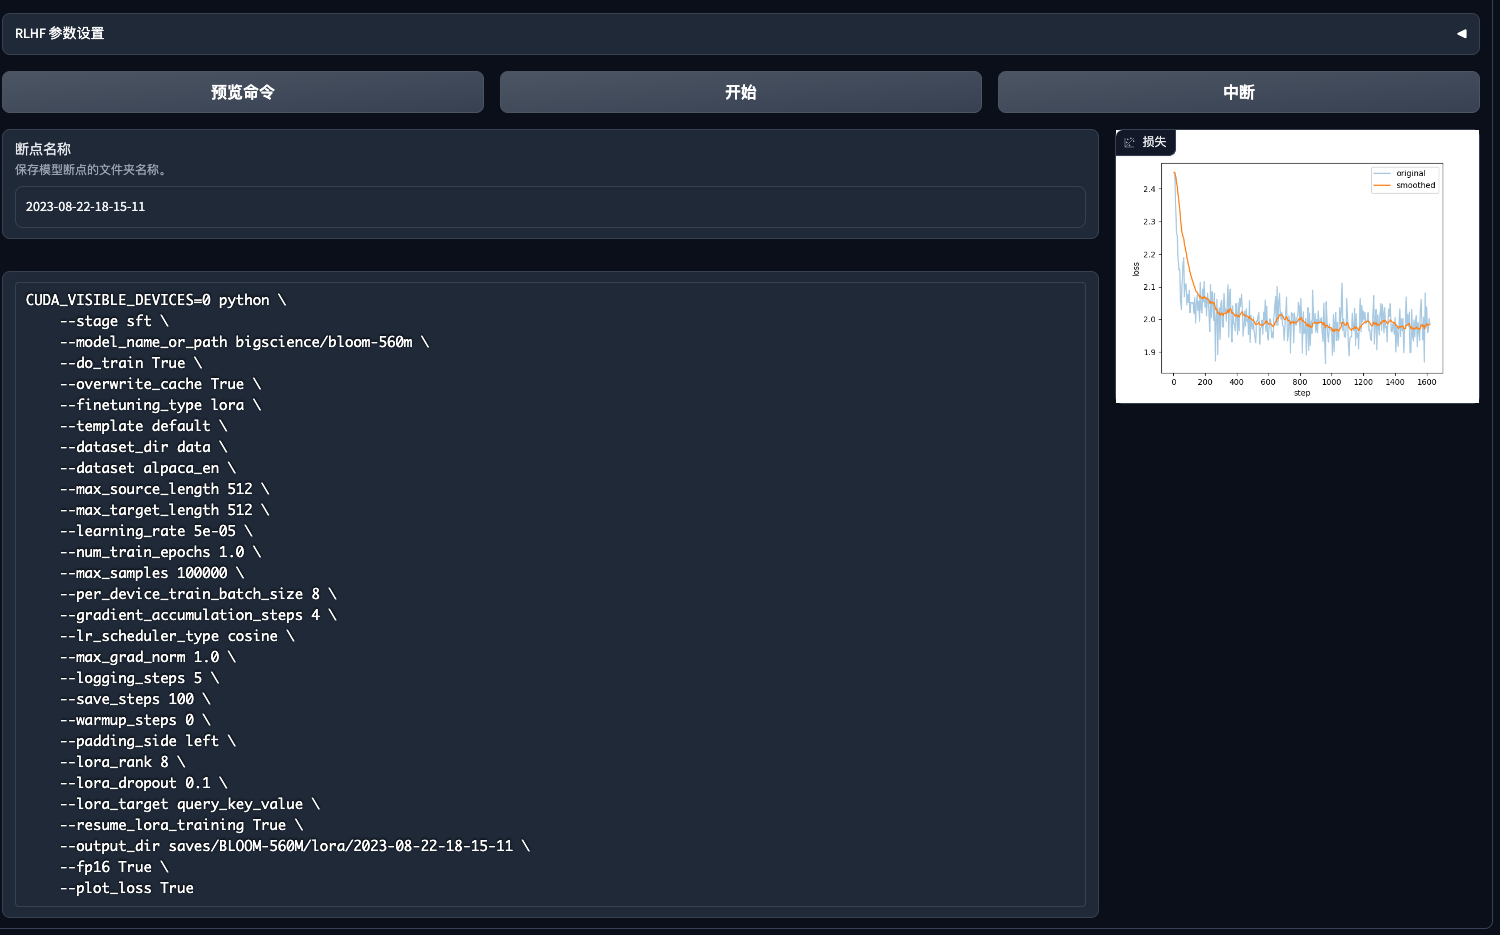Focus the 断点名称 checkpoint name field
The width and height of the screenshot is (1500, 935).
click(549, 207)
